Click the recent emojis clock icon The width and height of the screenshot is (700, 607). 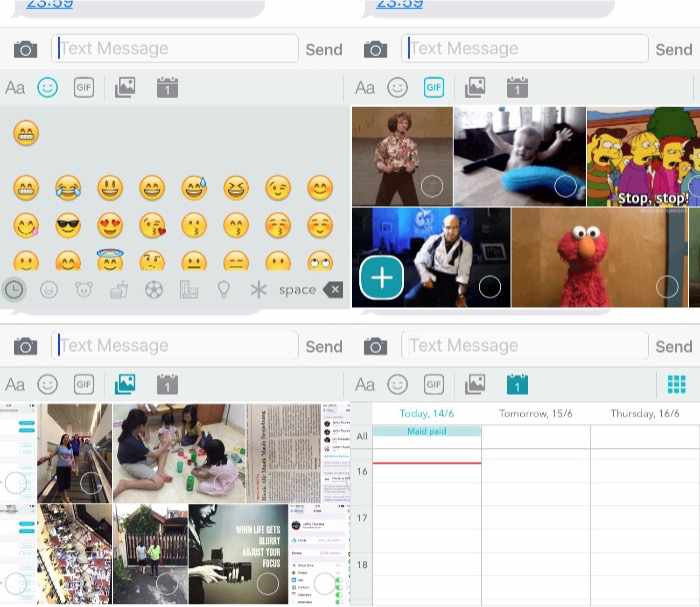(14, 290)
